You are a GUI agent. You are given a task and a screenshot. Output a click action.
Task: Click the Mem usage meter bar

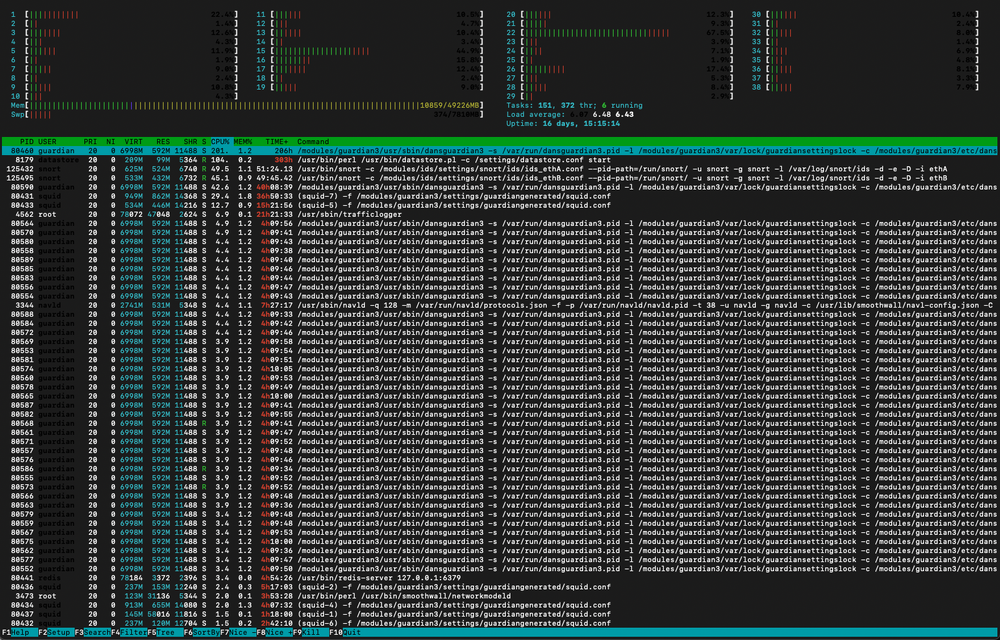247,105
